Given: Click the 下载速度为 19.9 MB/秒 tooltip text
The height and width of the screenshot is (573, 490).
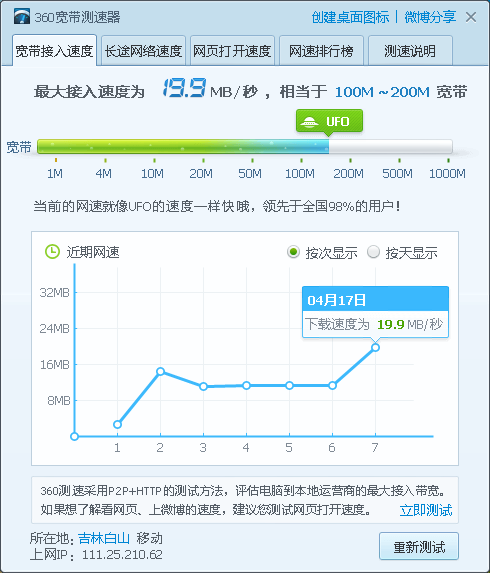Looking at the screenshot, I should click(x=374, y=324).
